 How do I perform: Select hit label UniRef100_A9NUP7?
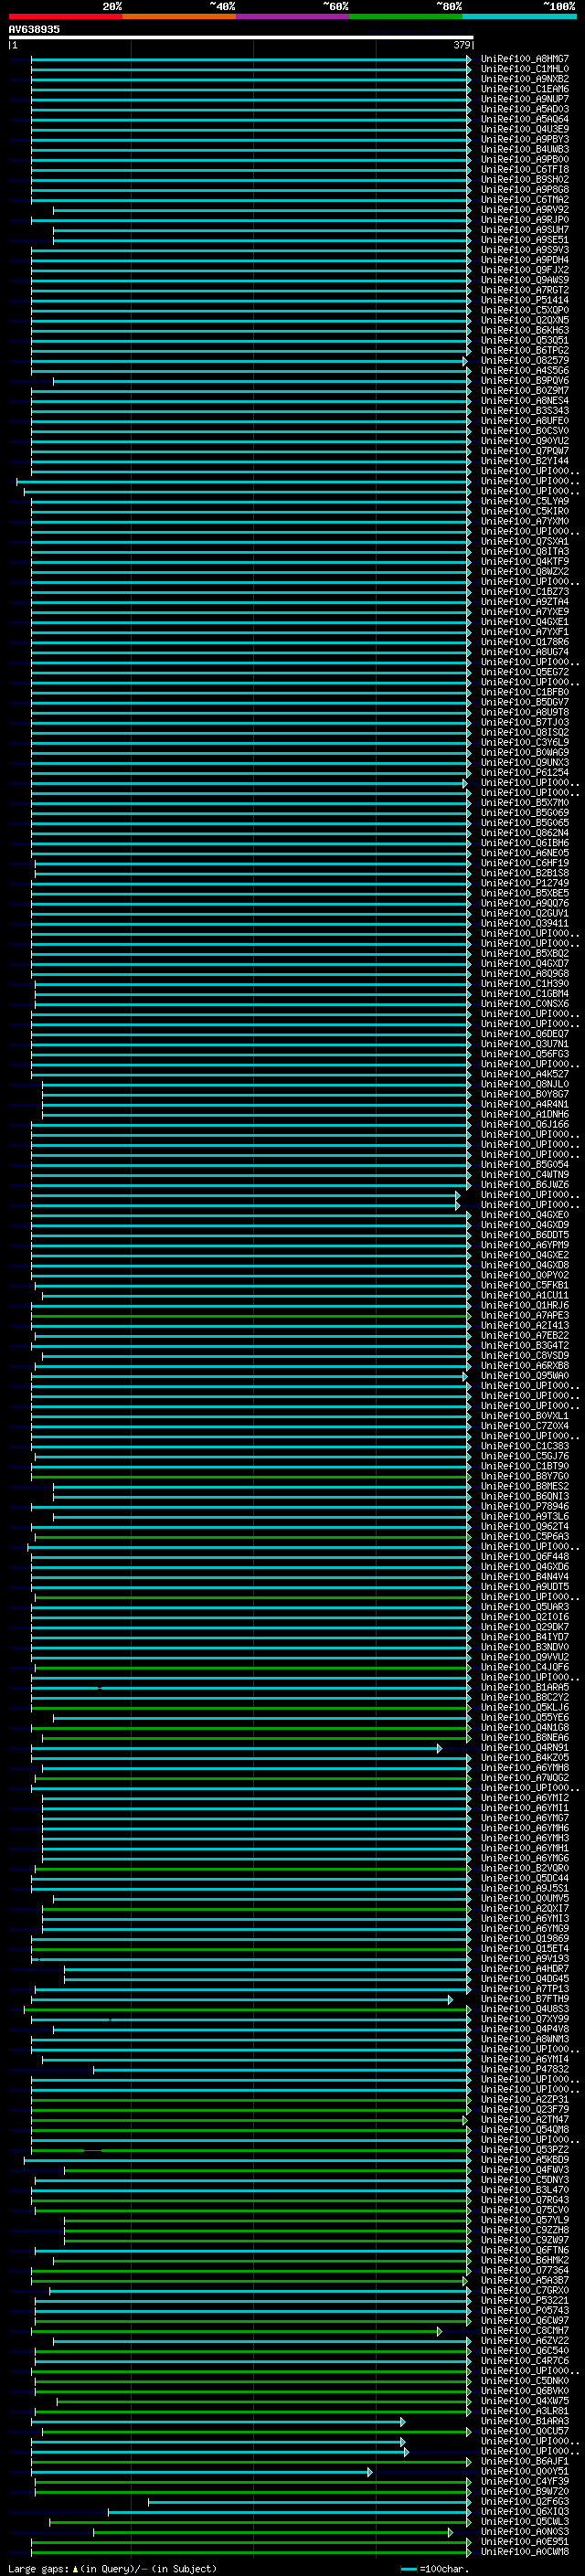525,99
